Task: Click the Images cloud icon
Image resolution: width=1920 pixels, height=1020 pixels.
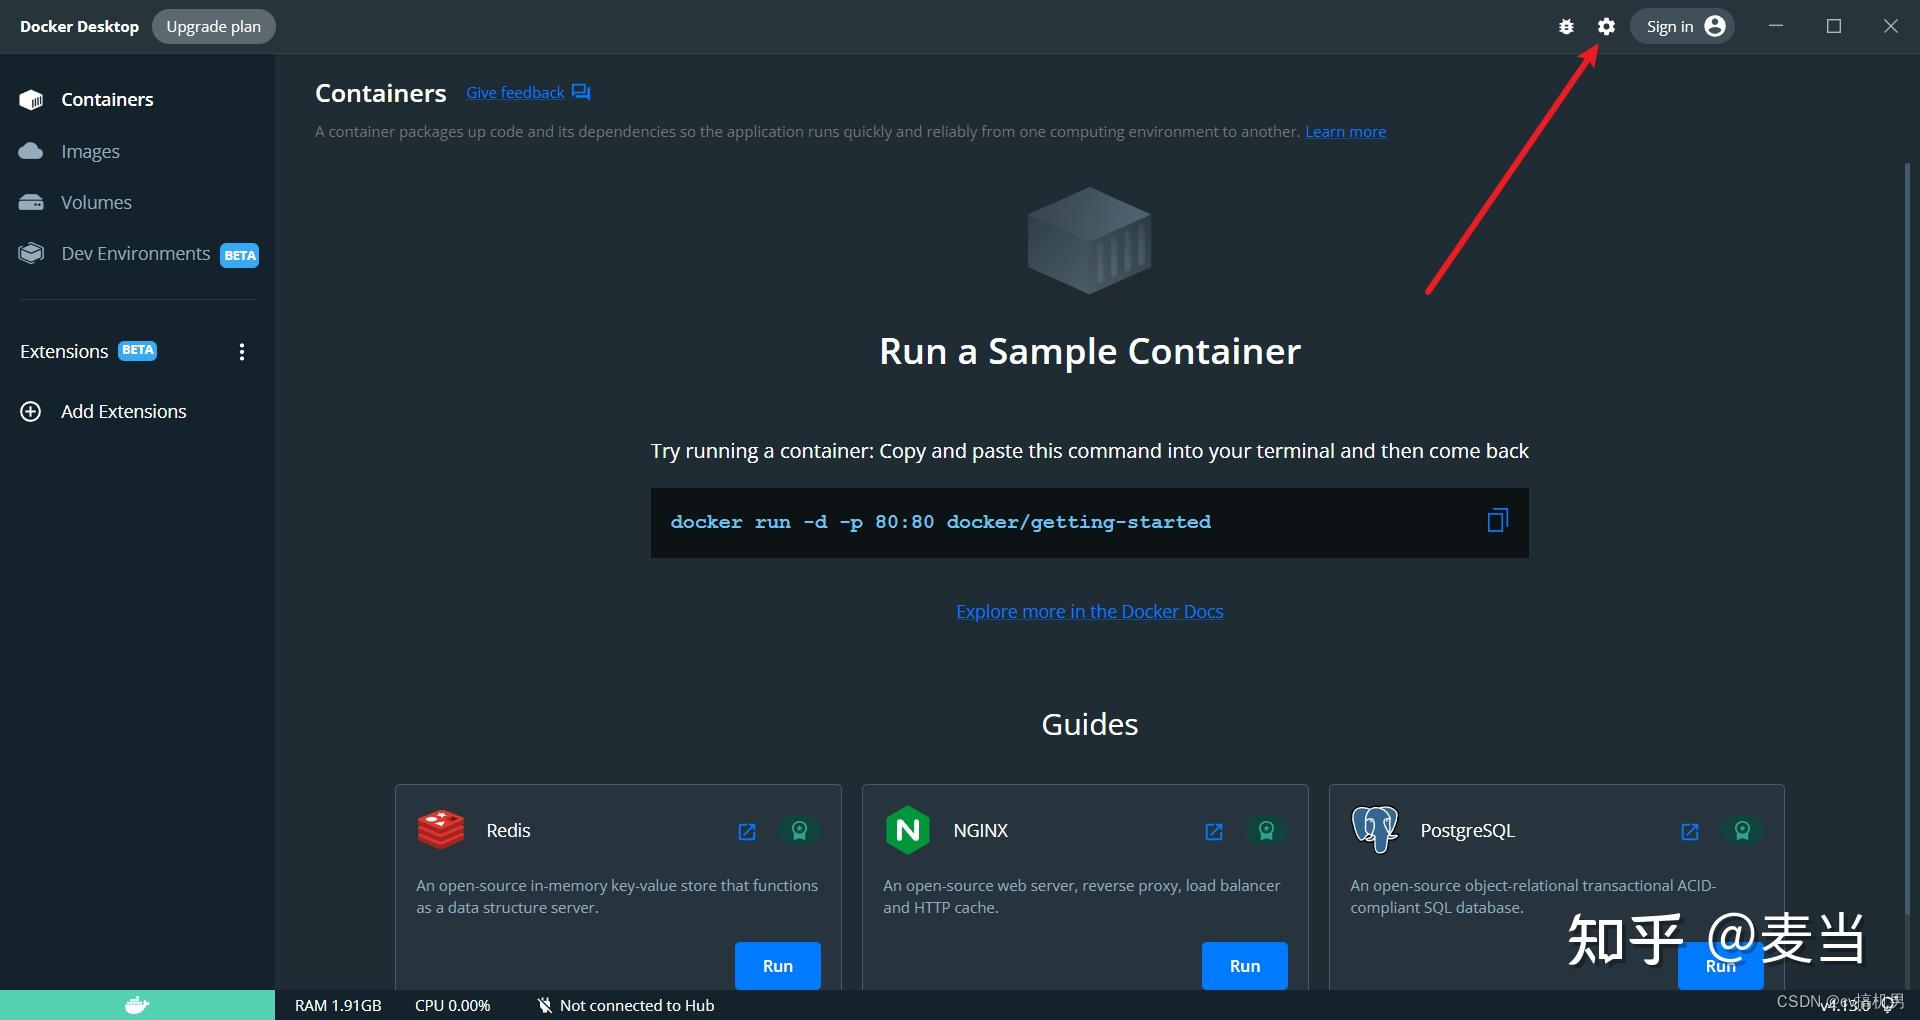Action: 31,151
